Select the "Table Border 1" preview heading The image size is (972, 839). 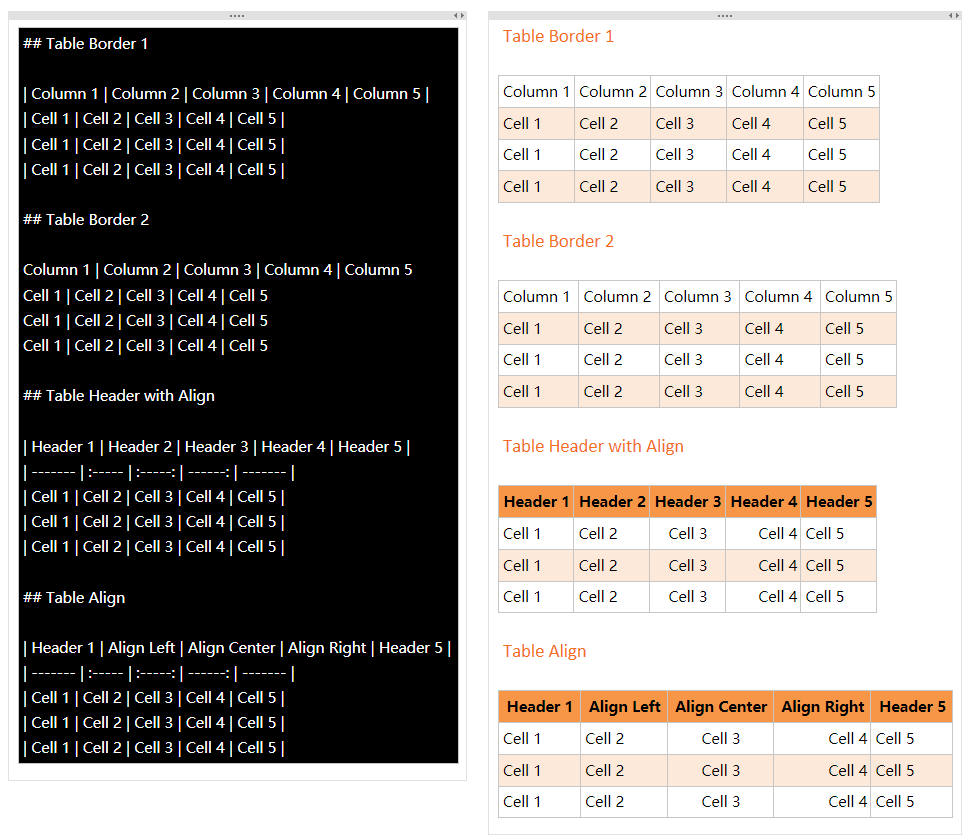pyautogui.click(x=558, y=36)
